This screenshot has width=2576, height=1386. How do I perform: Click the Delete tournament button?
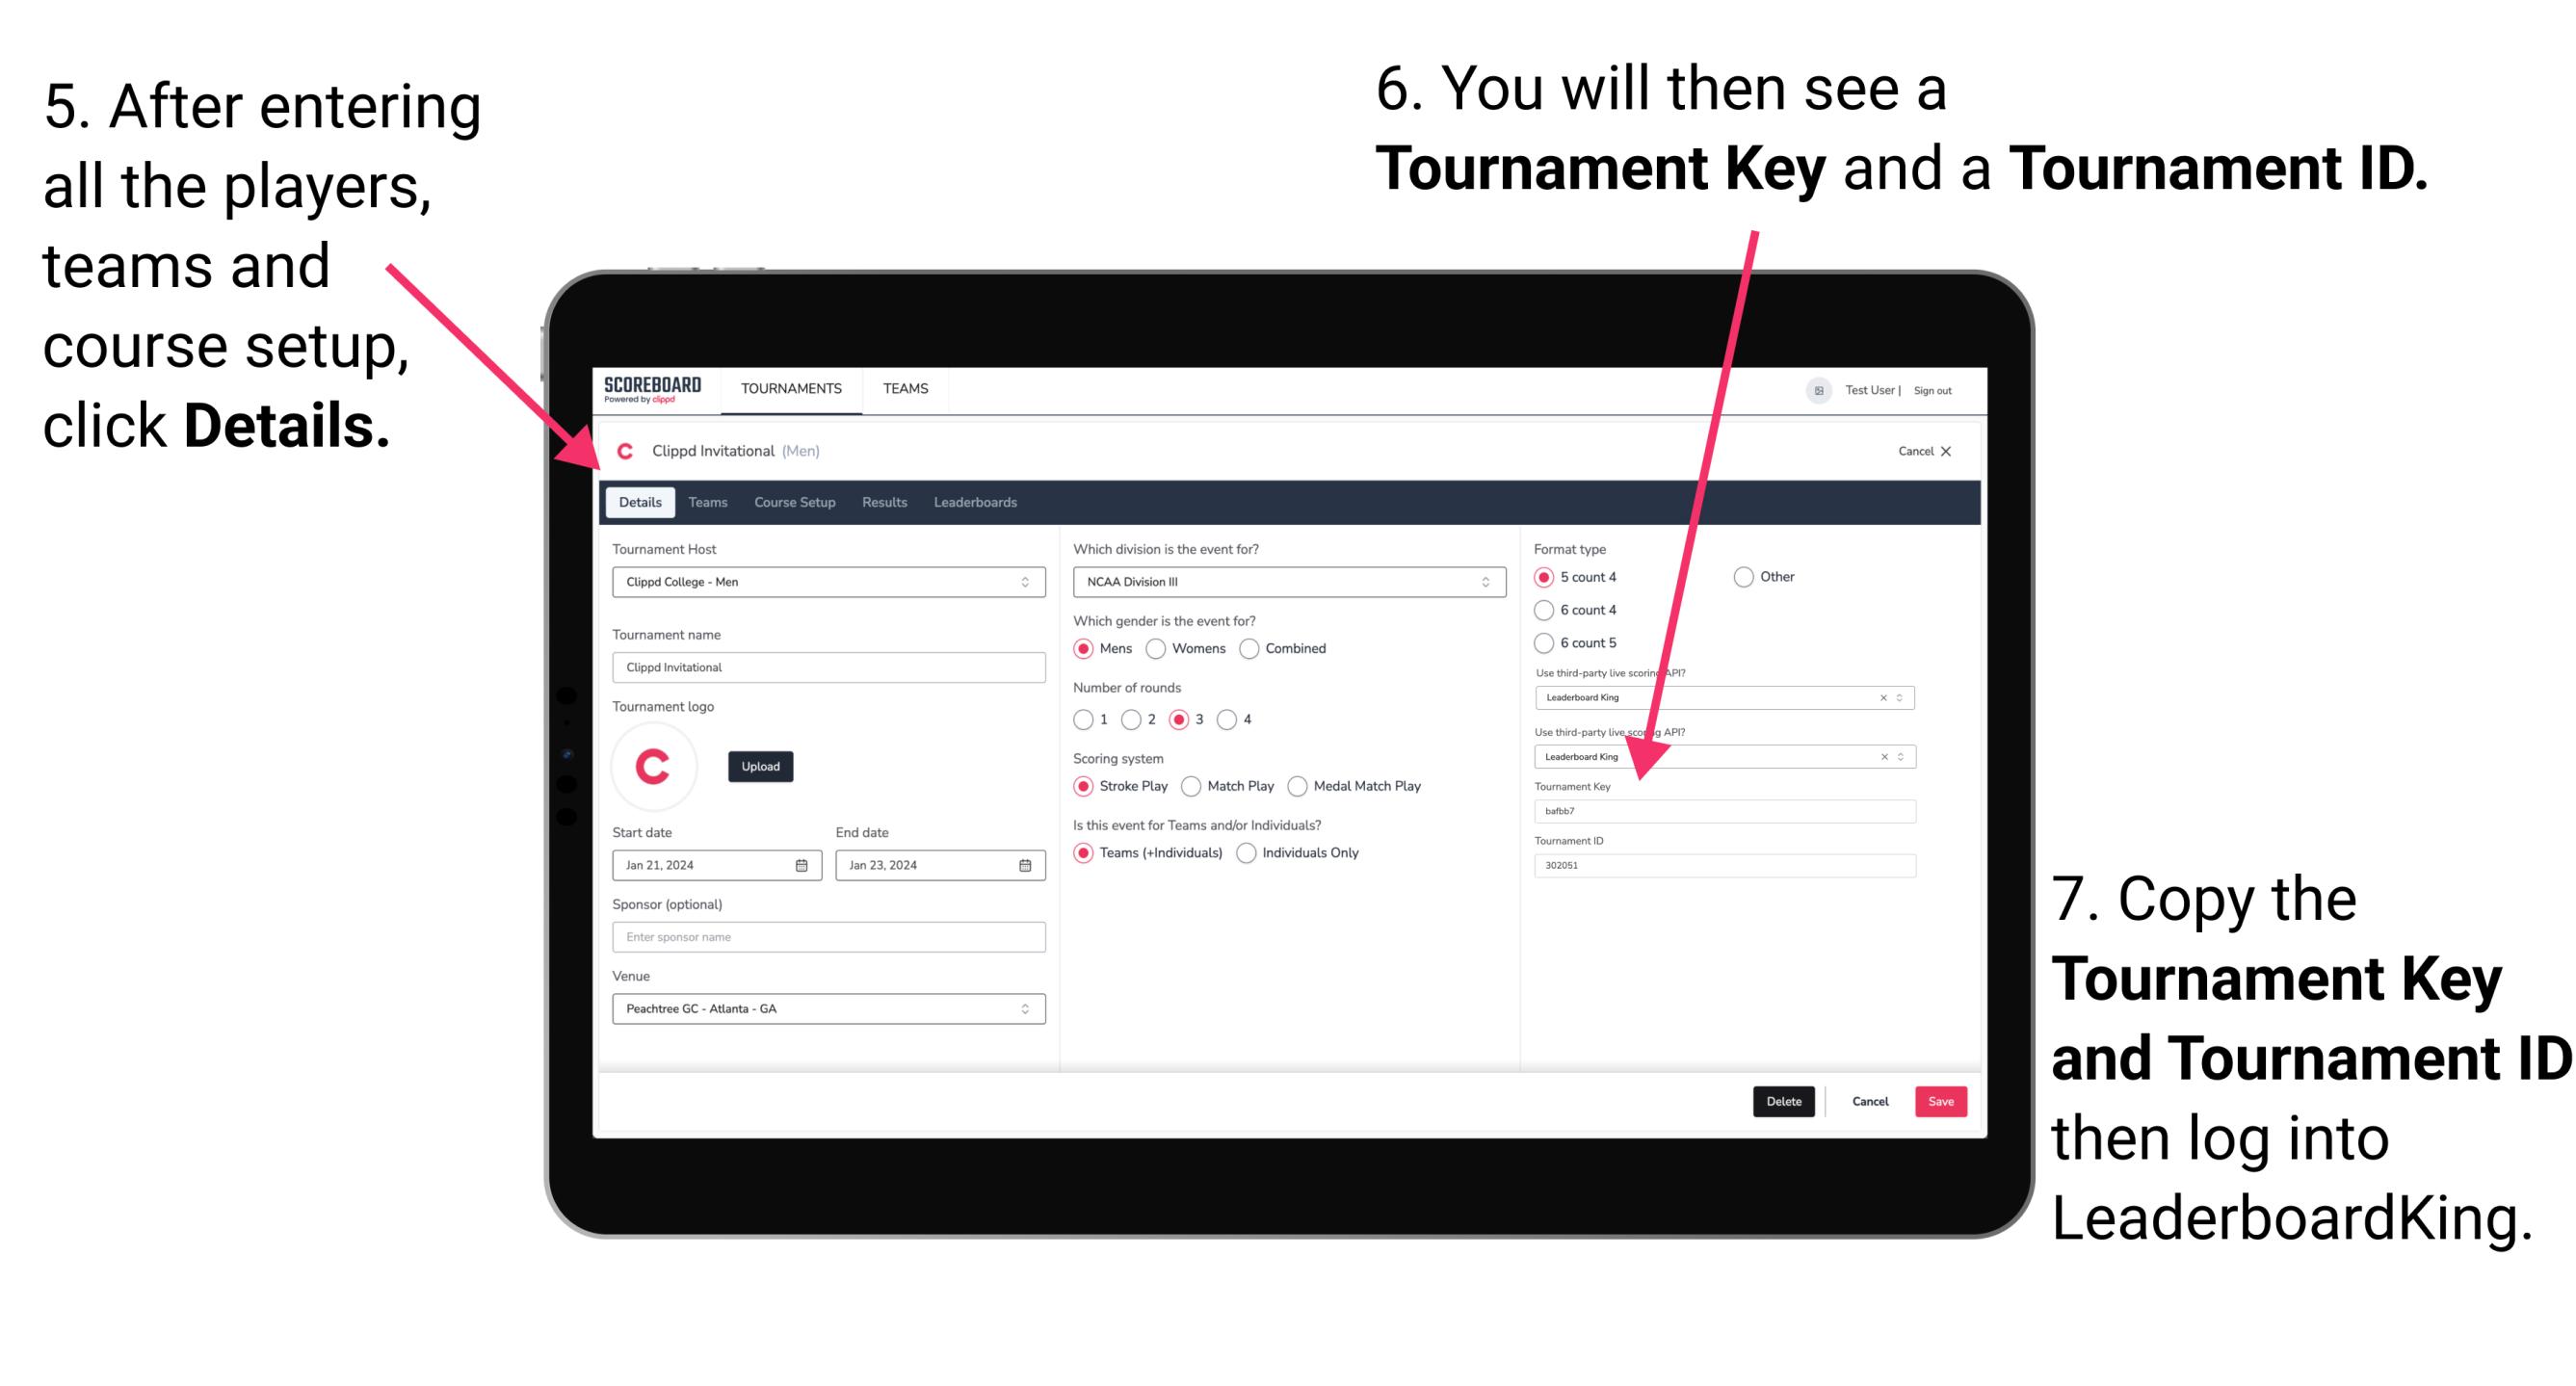[x=1784, y=1101]
